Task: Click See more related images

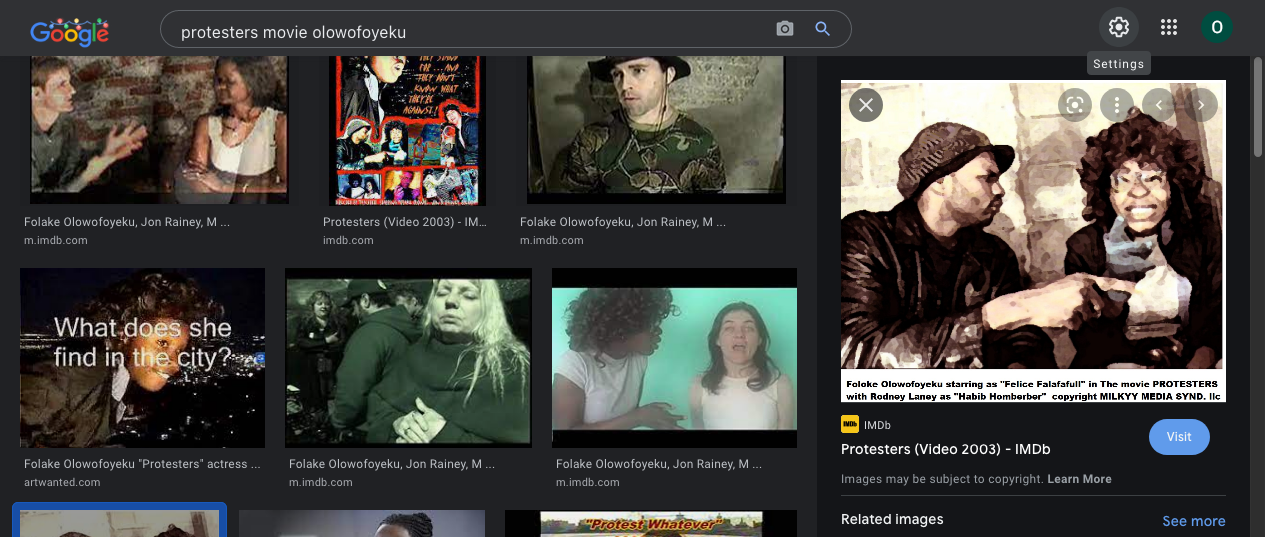Action: (1193, 521)
